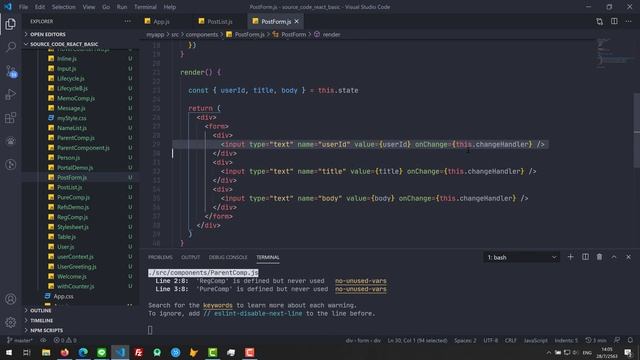Click the Explorer more actions ellipsis
This screenshot has width=640, height=360.
(x=128, y=21)
